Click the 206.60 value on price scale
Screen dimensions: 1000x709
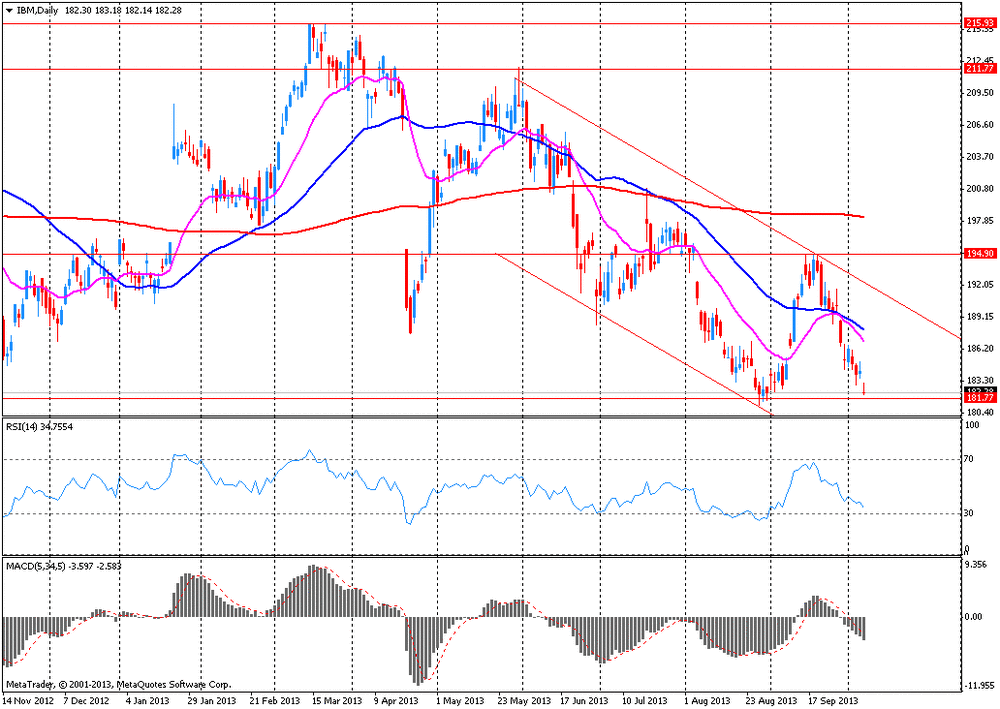tap(980, 124)
